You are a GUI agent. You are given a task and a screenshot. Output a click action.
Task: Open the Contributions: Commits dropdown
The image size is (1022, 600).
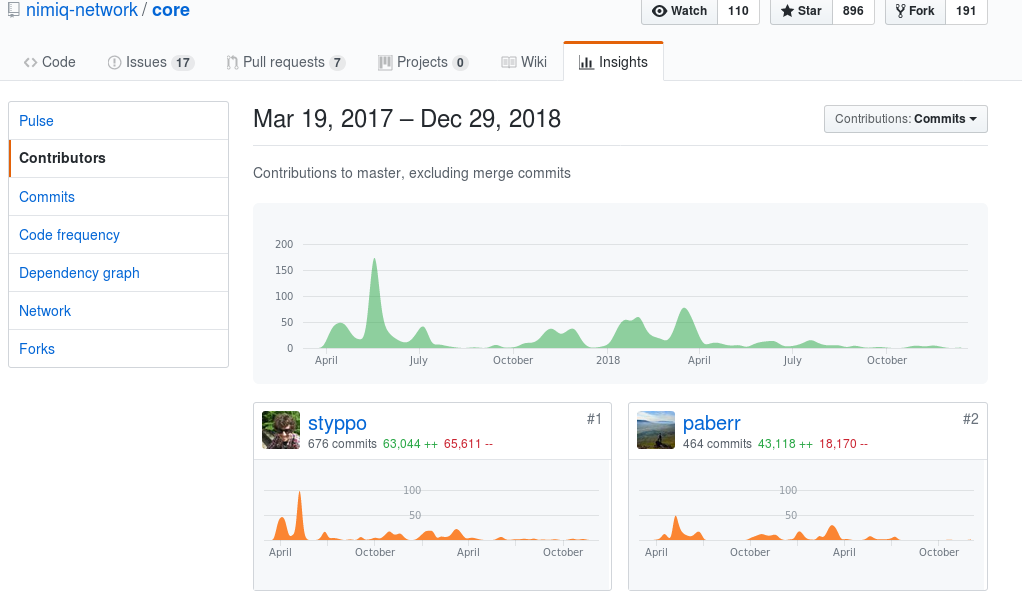pos(906,119)
